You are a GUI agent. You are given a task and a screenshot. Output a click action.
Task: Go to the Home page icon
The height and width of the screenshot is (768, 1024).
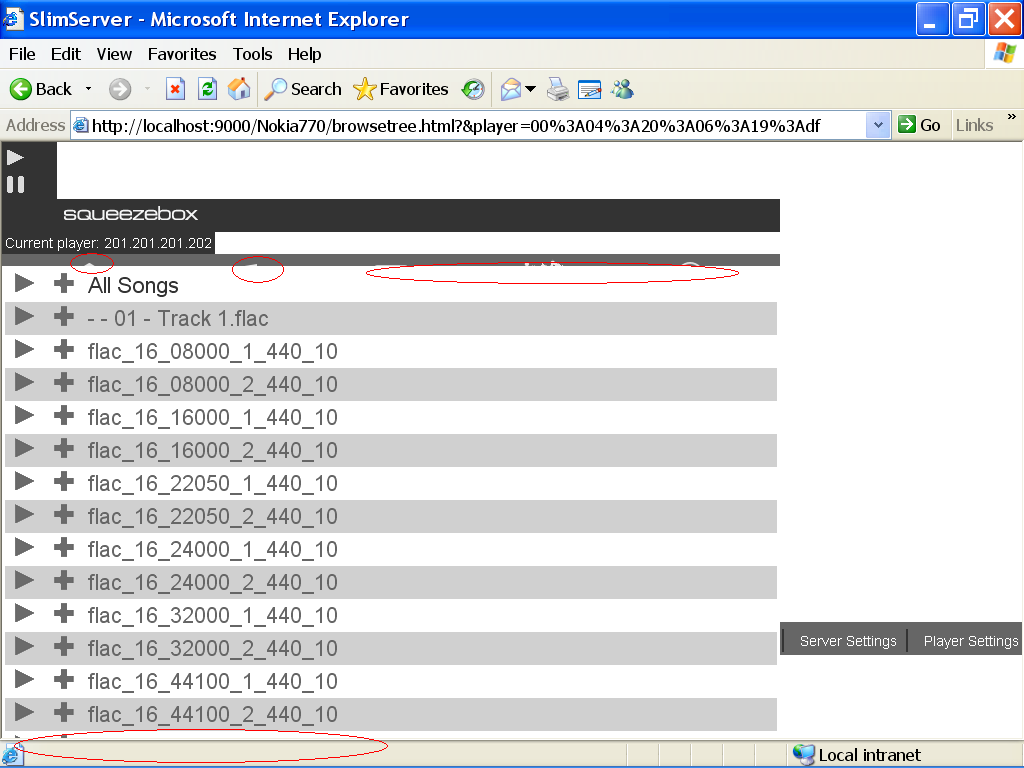(239, 89)
